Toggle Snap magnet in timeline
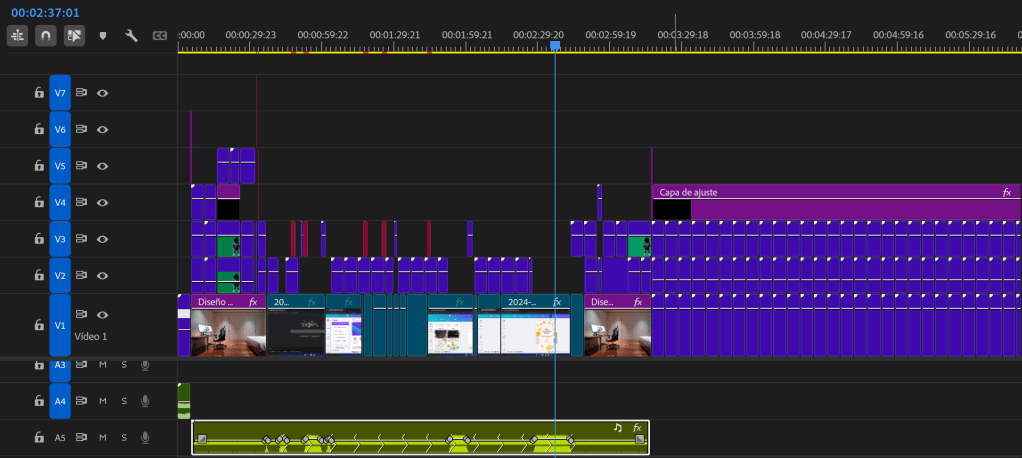 click(x=46, y=35)
